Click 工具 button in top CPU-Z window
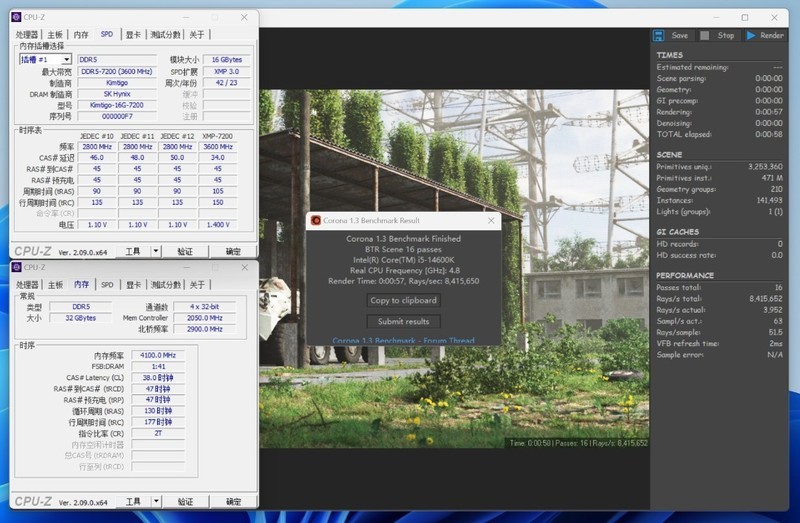The image size is (800, 523). point(133,251)
